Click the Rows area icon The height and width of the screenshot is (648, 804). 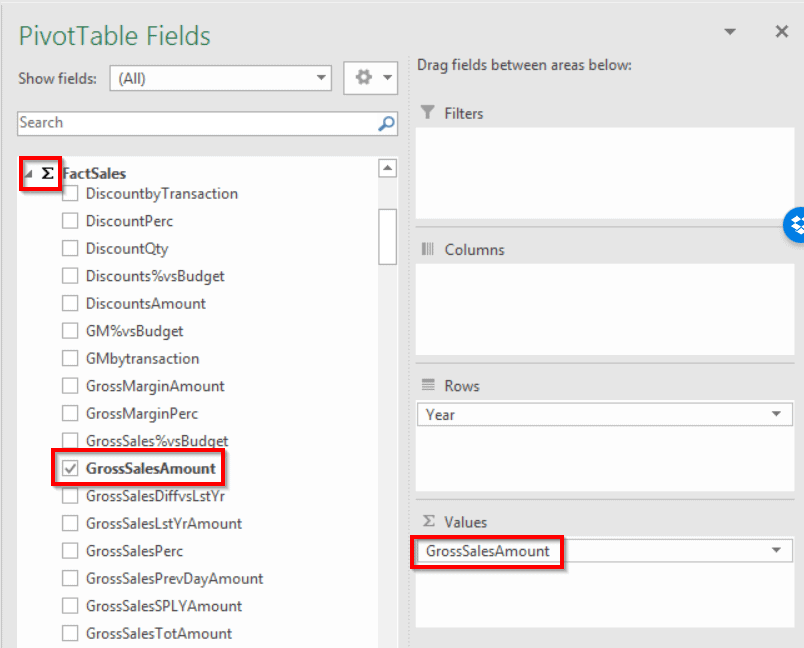[428, 385]
